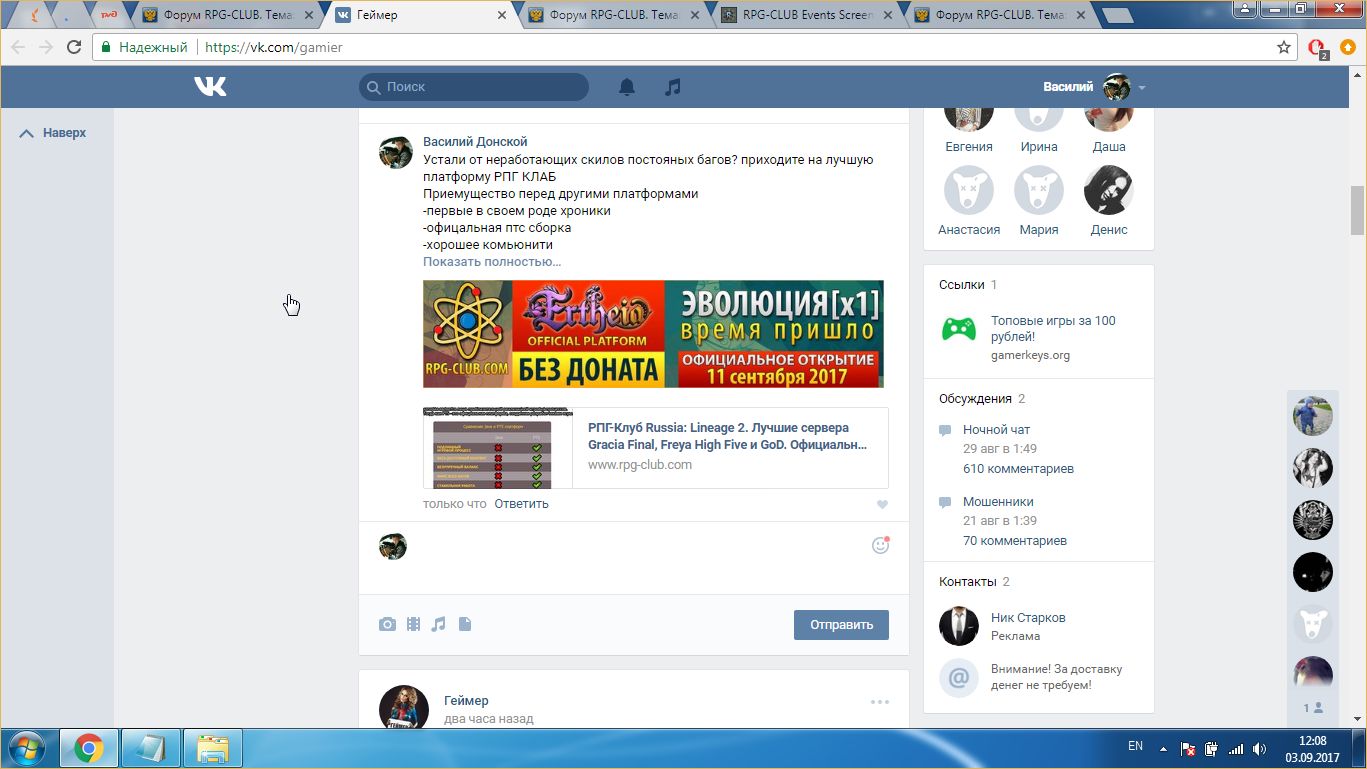Attach a video with the film icon

point(413,625)
